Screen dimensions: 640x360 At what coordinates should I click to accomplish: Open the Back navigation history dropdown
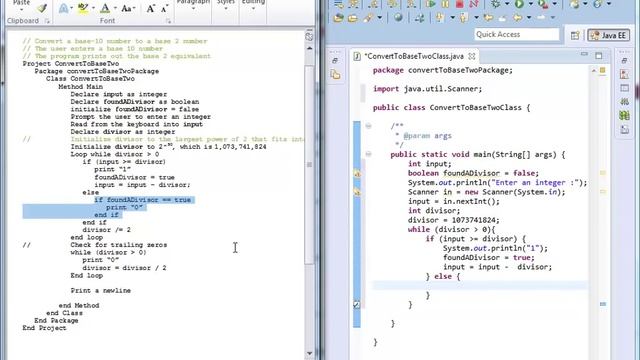(x=529, y=18)
